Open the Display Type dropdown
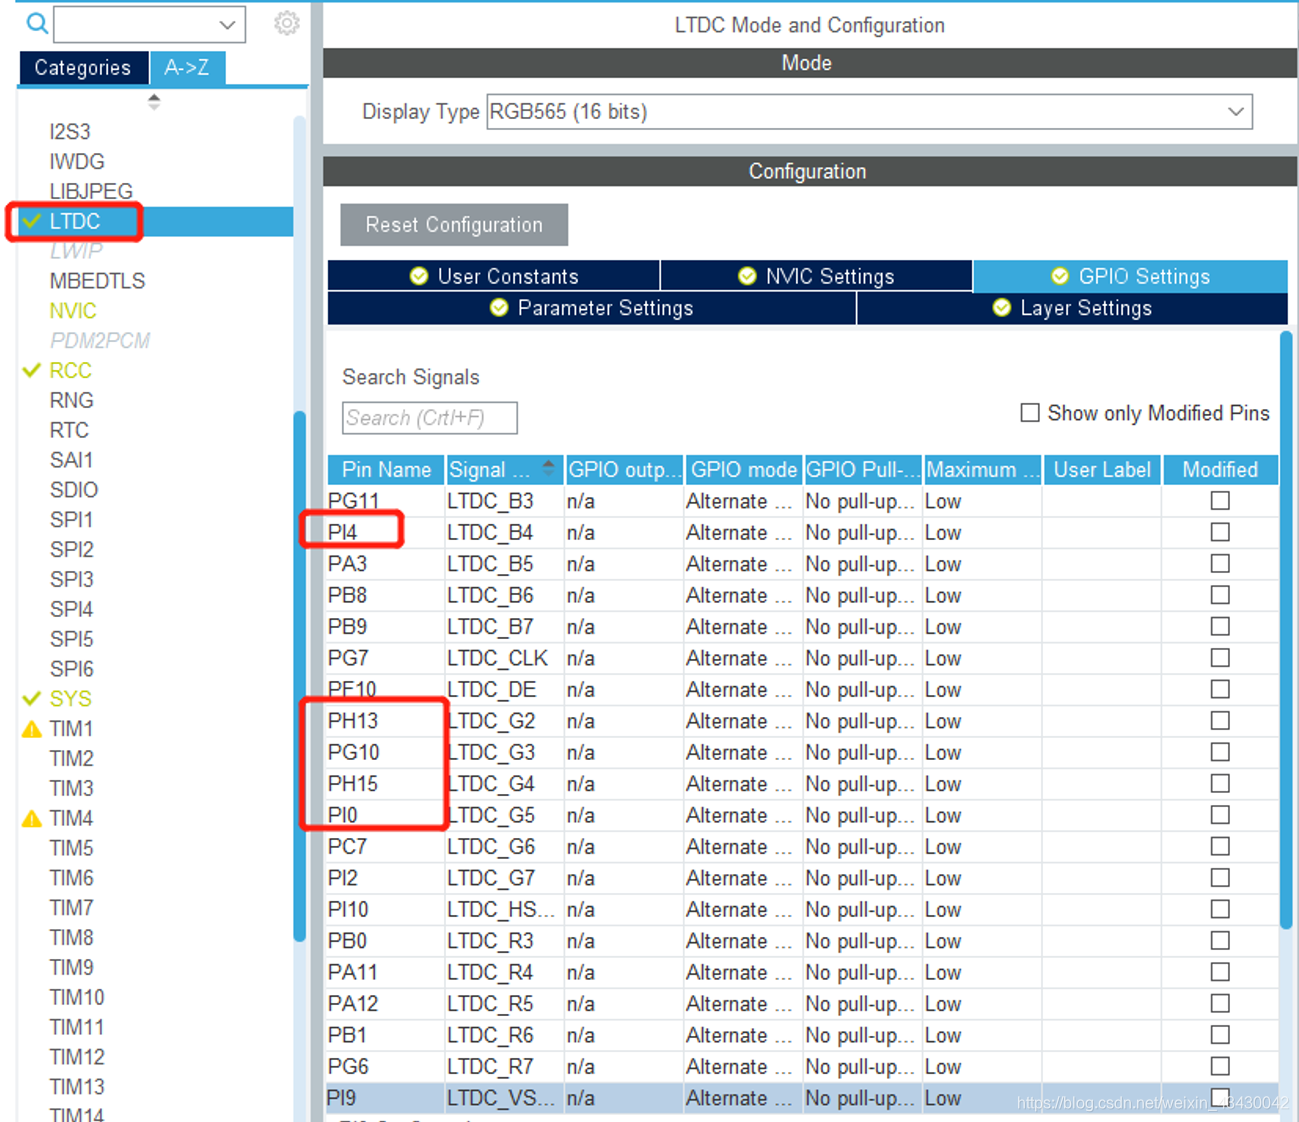 click(1236, 112)
